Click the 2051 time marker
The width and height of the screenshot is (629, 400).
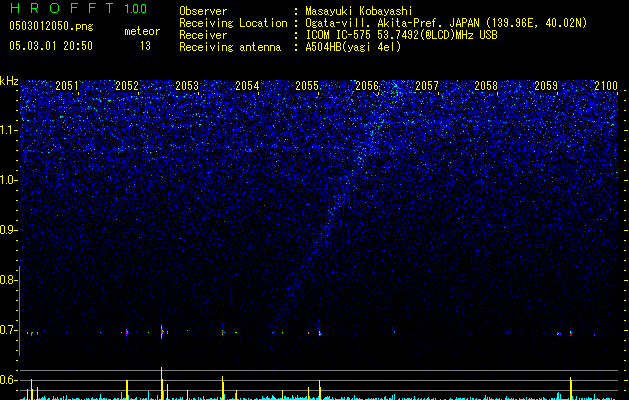pyautogui.click(x=67, y=86)
